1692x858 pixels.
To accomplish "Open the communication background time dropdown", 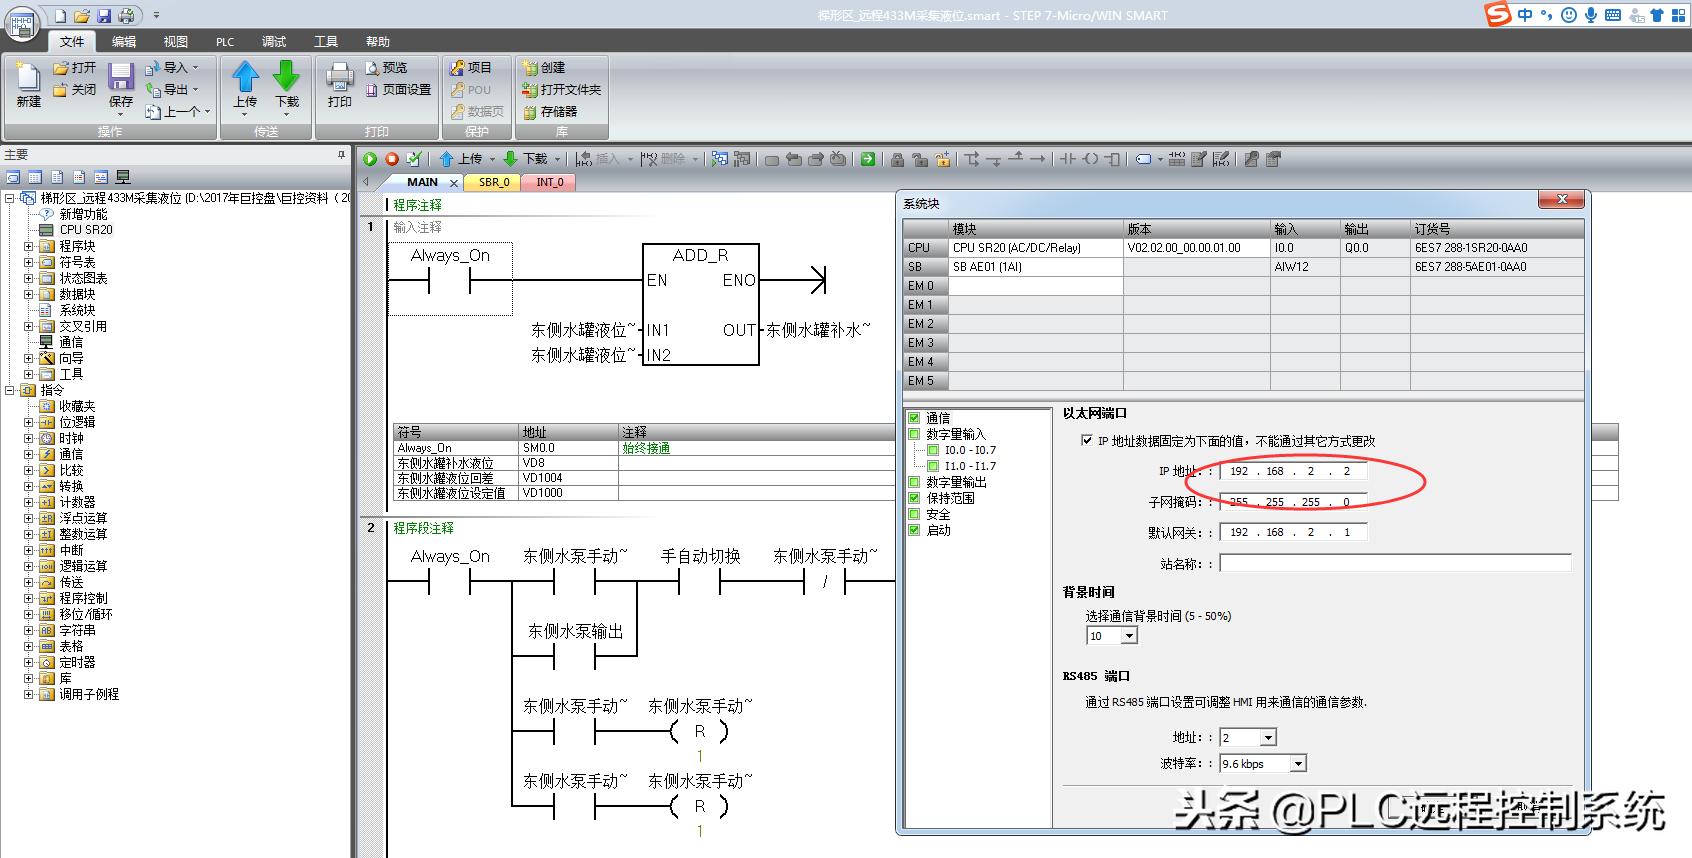I will coord(1129,636).
